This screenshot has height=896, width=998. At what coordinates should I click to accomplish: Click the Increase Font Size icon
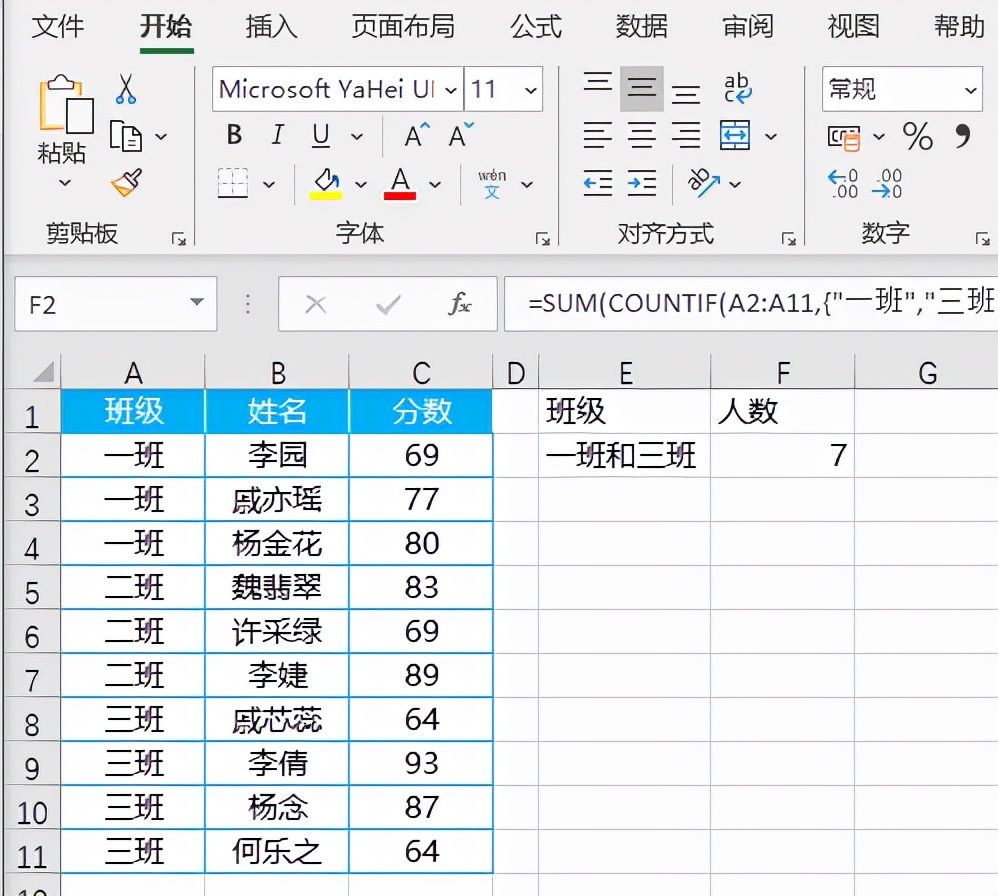(415, 135)
